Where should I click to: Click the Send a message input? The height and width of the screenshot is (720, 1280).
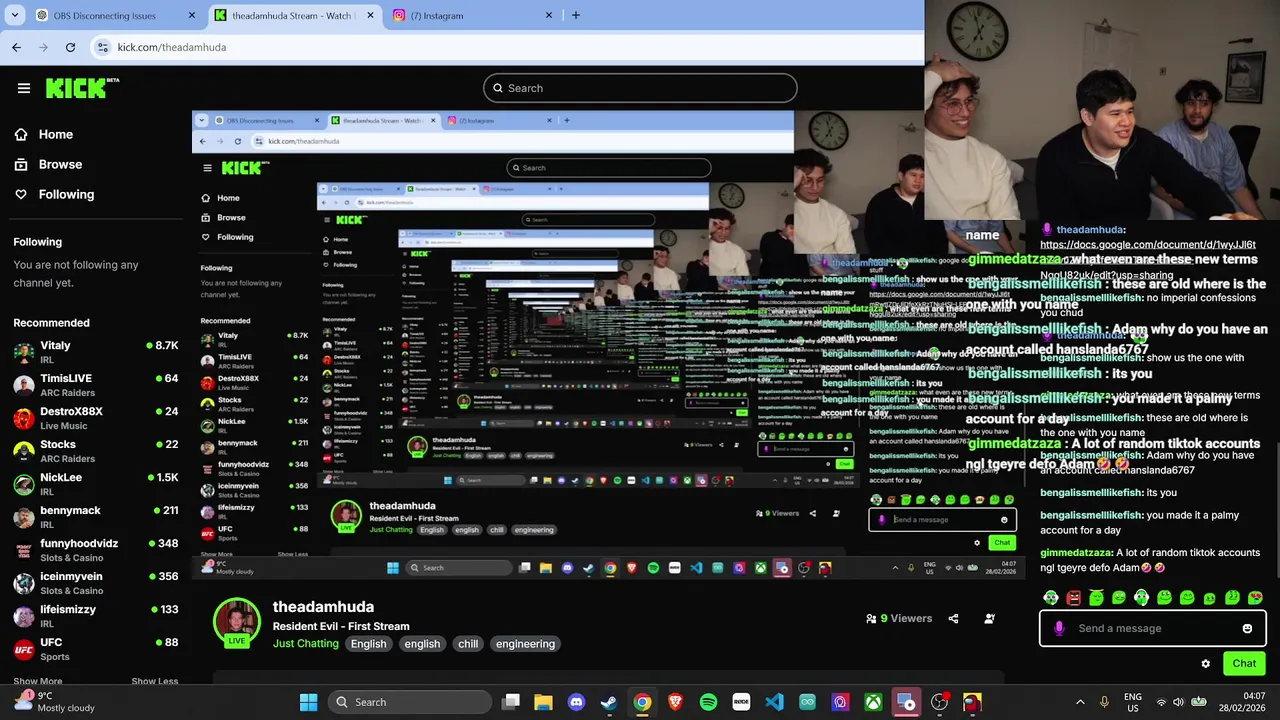pos(1152,628)
